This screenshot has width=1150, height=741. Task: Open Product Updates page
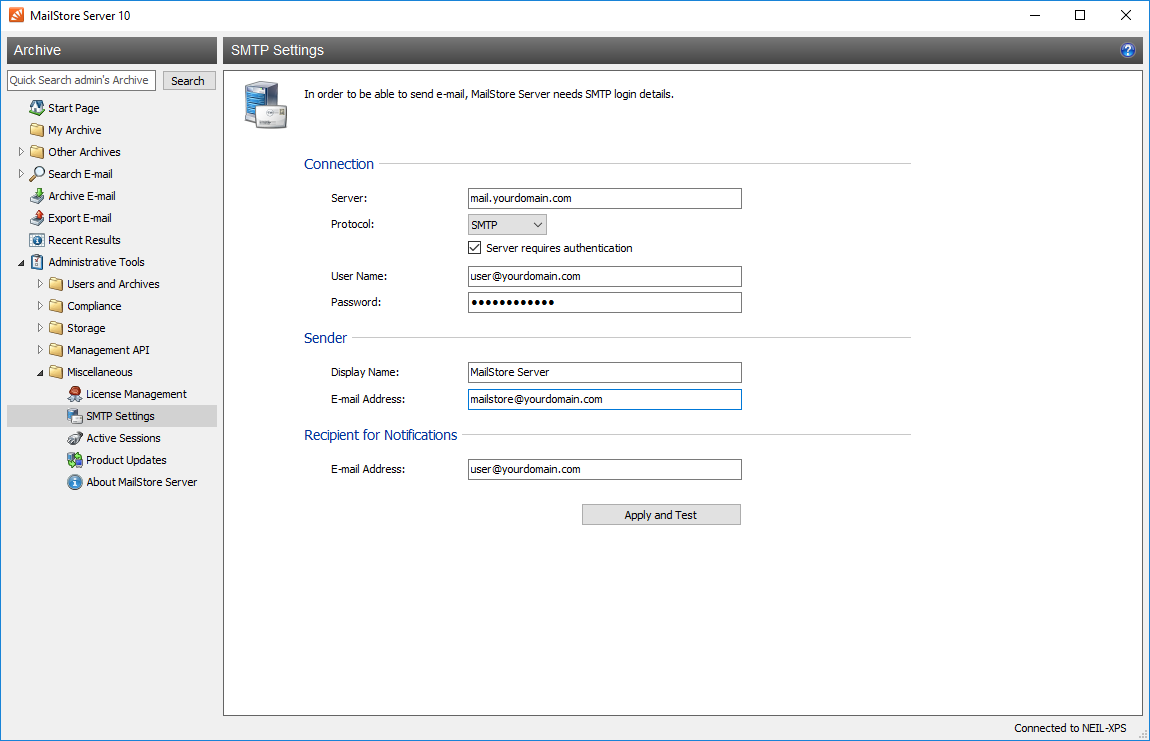click(x=126, y=460)
